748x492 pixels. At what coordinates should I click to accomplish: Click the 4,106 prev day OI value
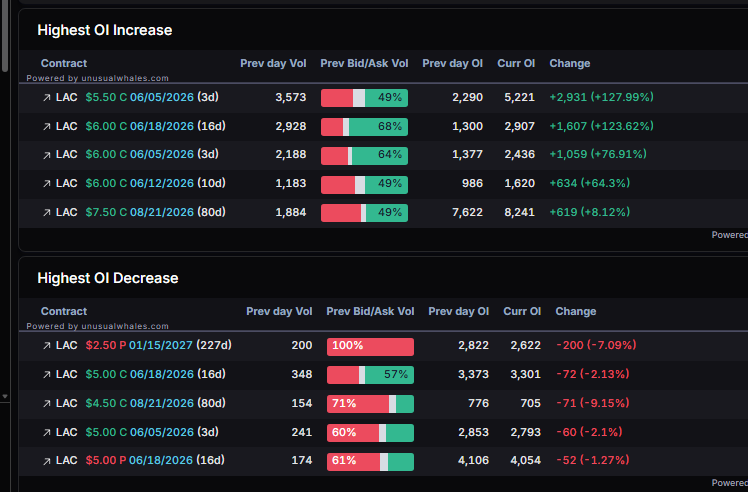click(473, 461)
